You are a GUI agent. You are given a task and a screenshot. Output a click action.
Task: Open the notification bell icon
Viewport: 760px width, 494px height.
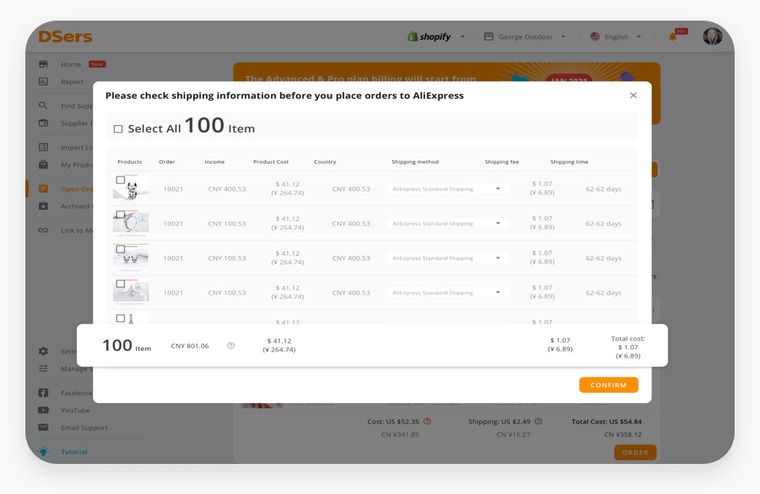(x=673, y=37)
